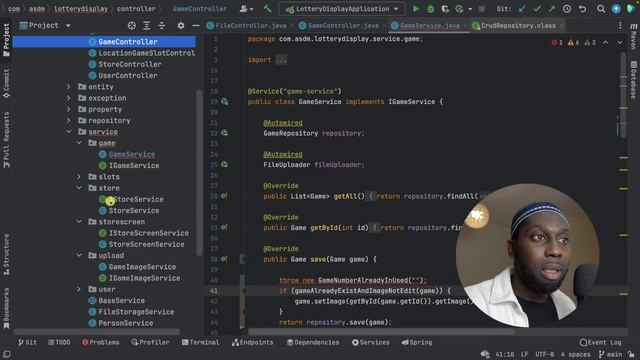Collapse the game folder
Screen dimensions: 640x360
click(79, 143)
